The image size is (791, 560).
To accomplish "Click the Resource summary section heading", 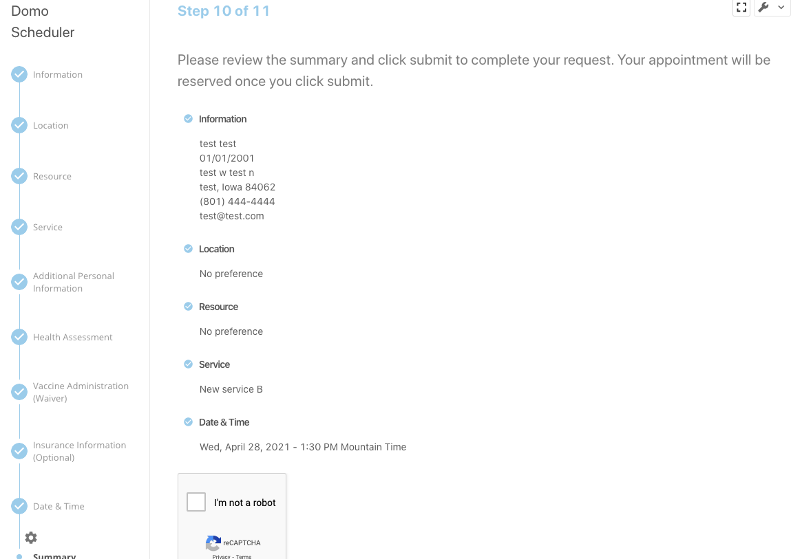I will (x=218, y=307).
